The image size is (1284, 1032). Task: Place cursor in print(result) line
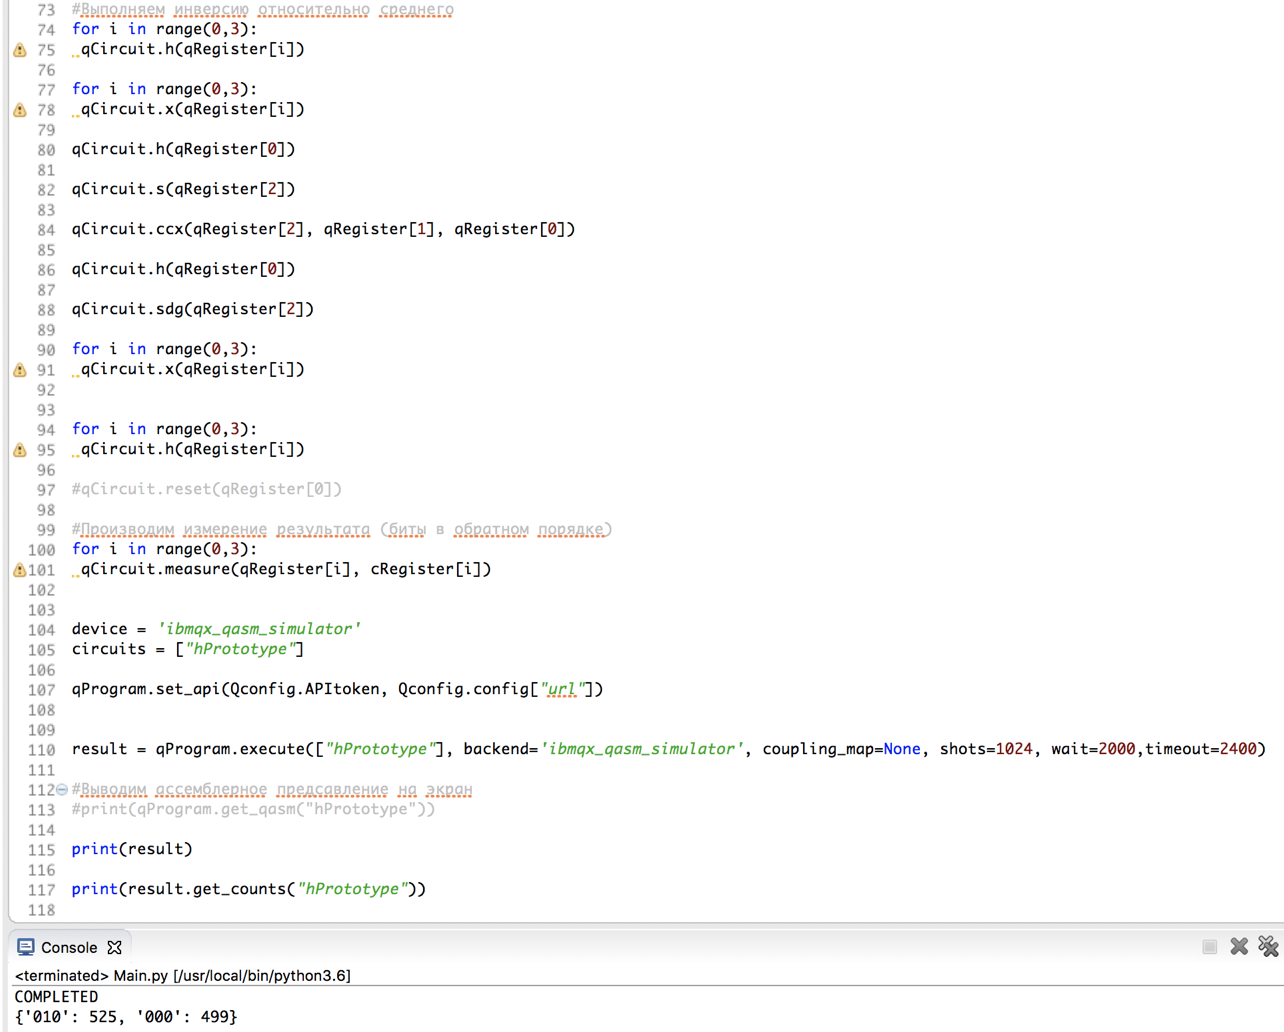132,849
